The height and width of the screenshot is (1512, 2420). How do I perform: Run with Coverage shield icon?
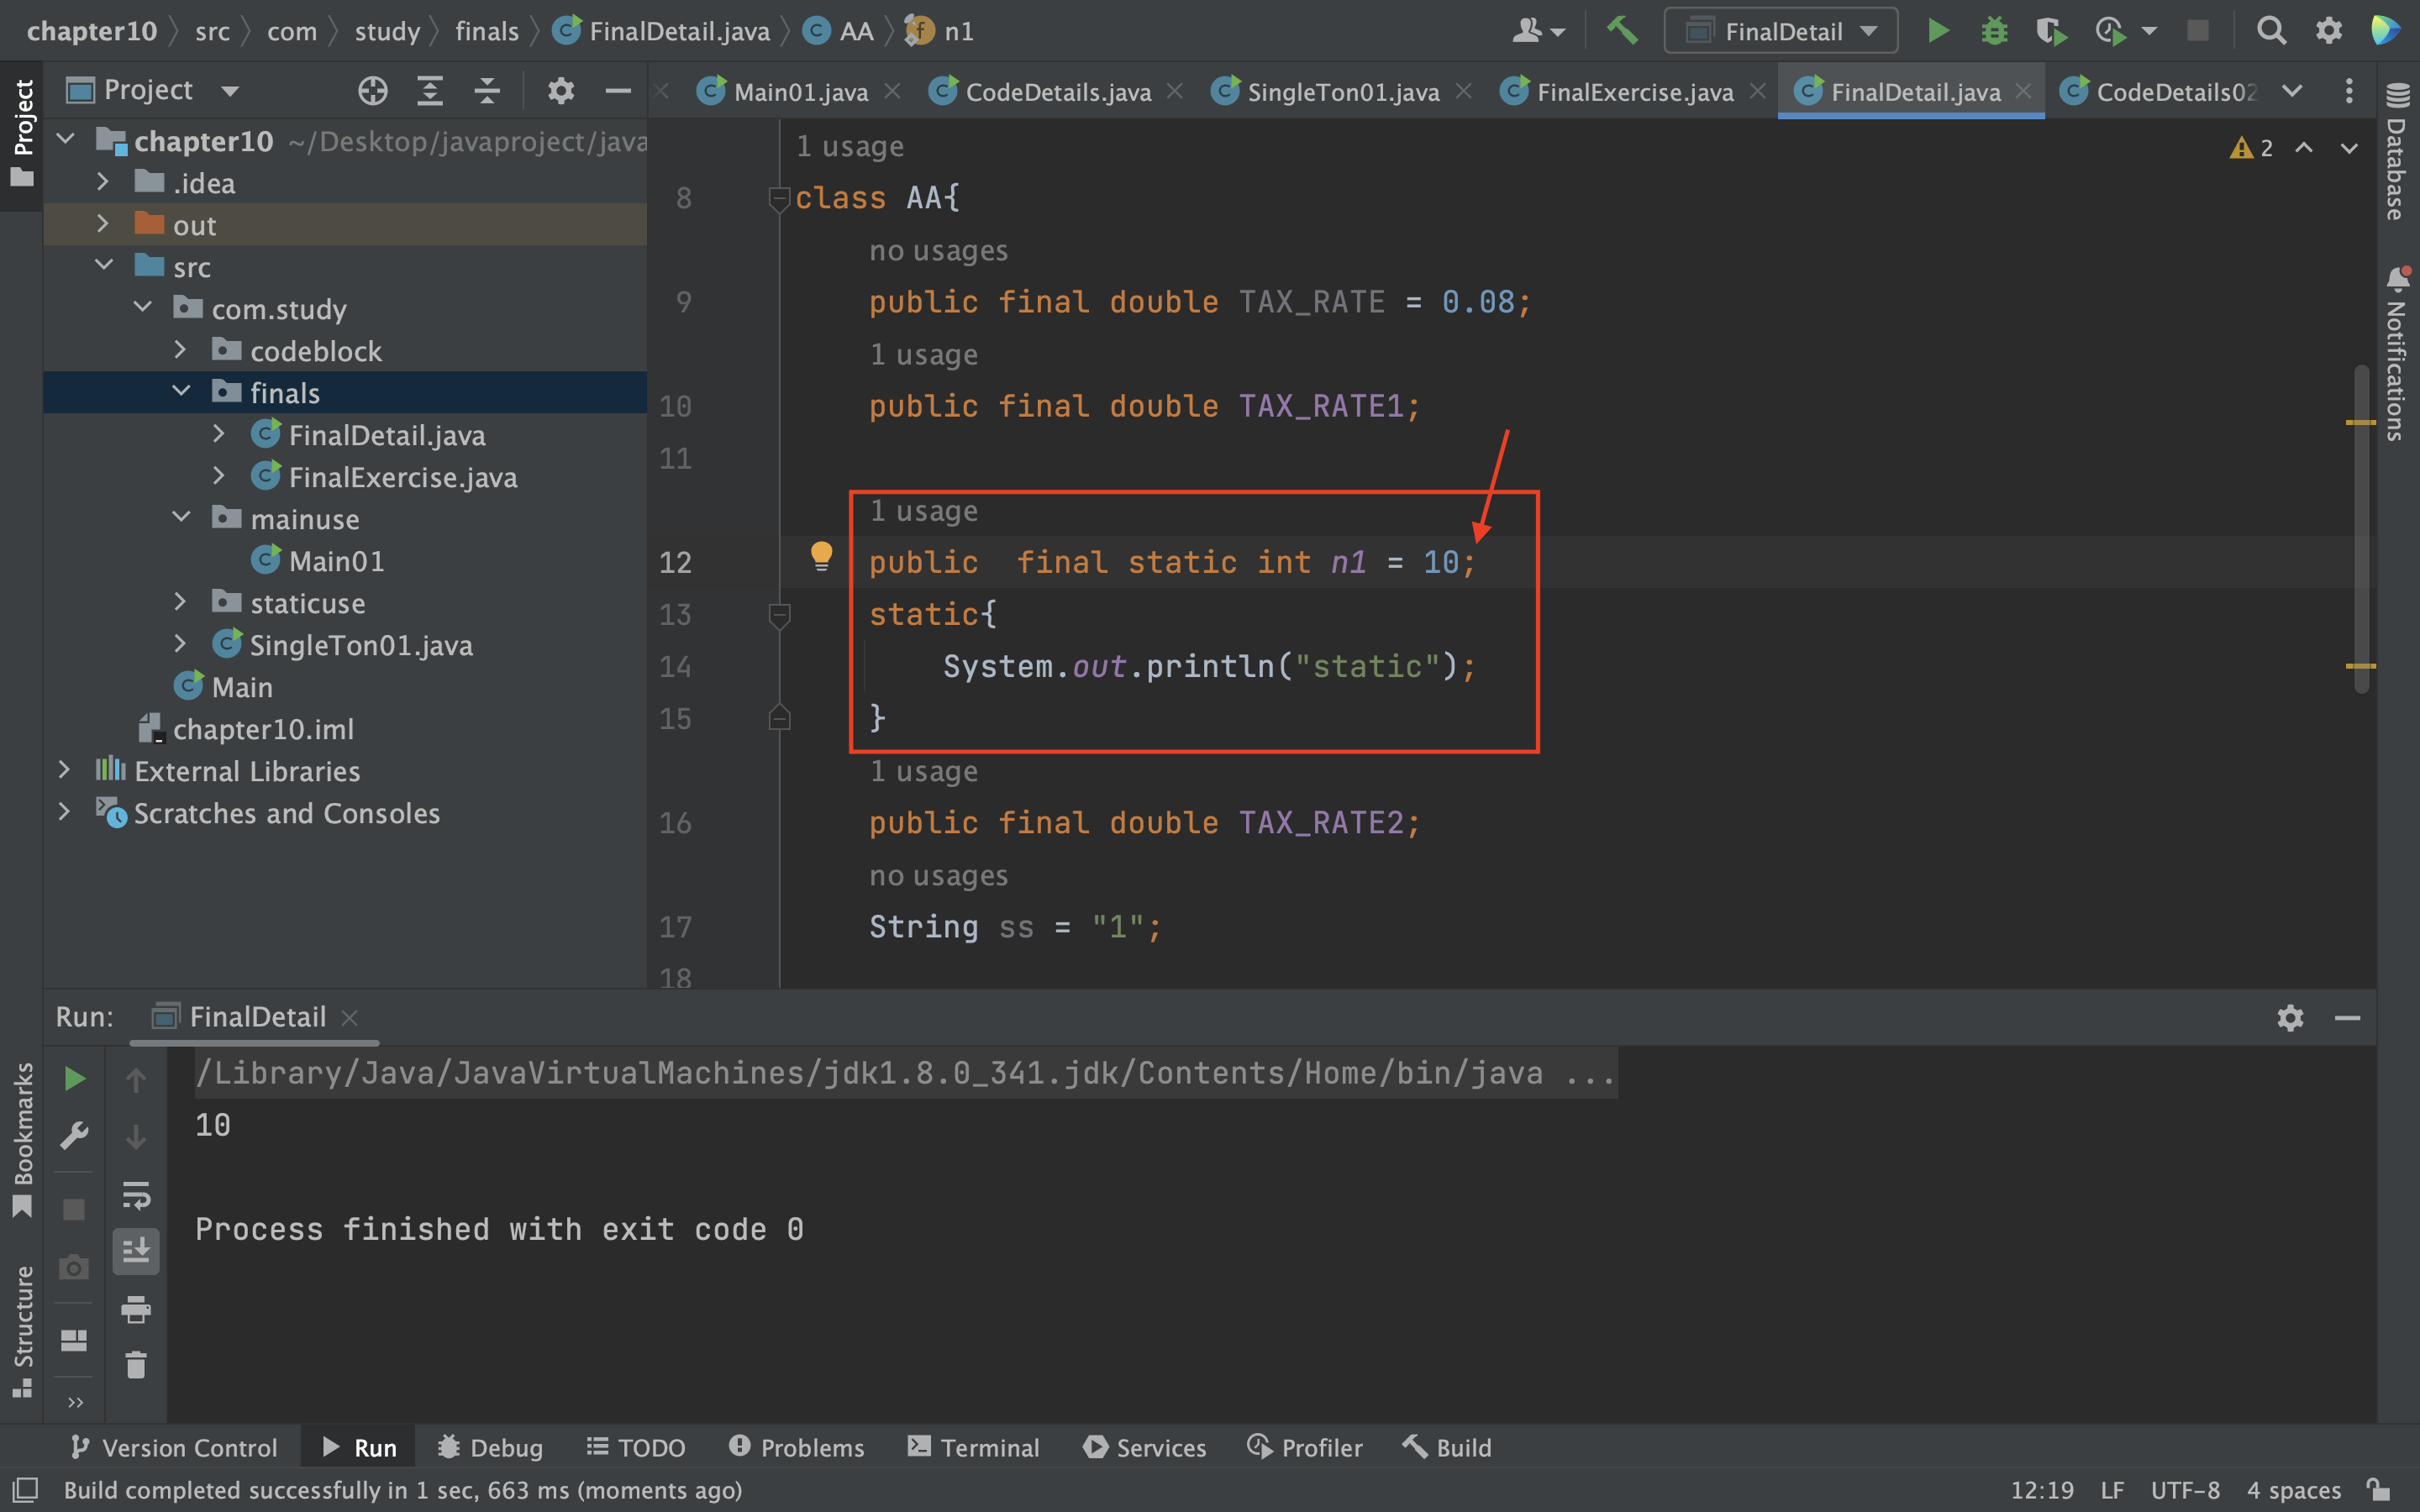[2050, 31]
